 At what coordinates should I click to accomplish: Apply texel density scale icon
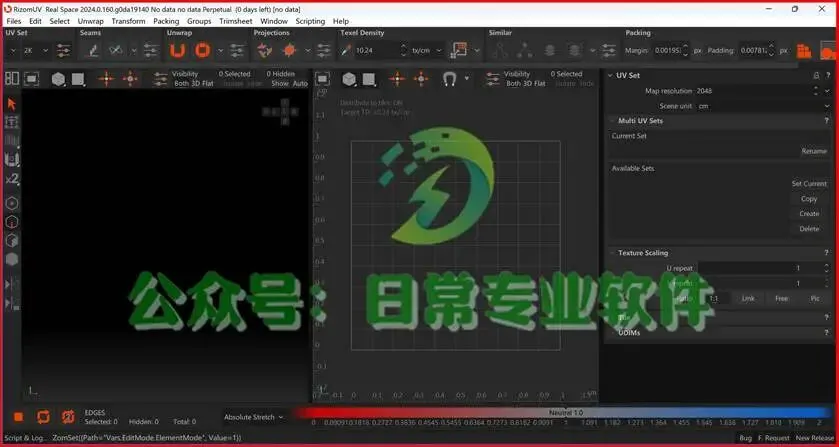459,51
